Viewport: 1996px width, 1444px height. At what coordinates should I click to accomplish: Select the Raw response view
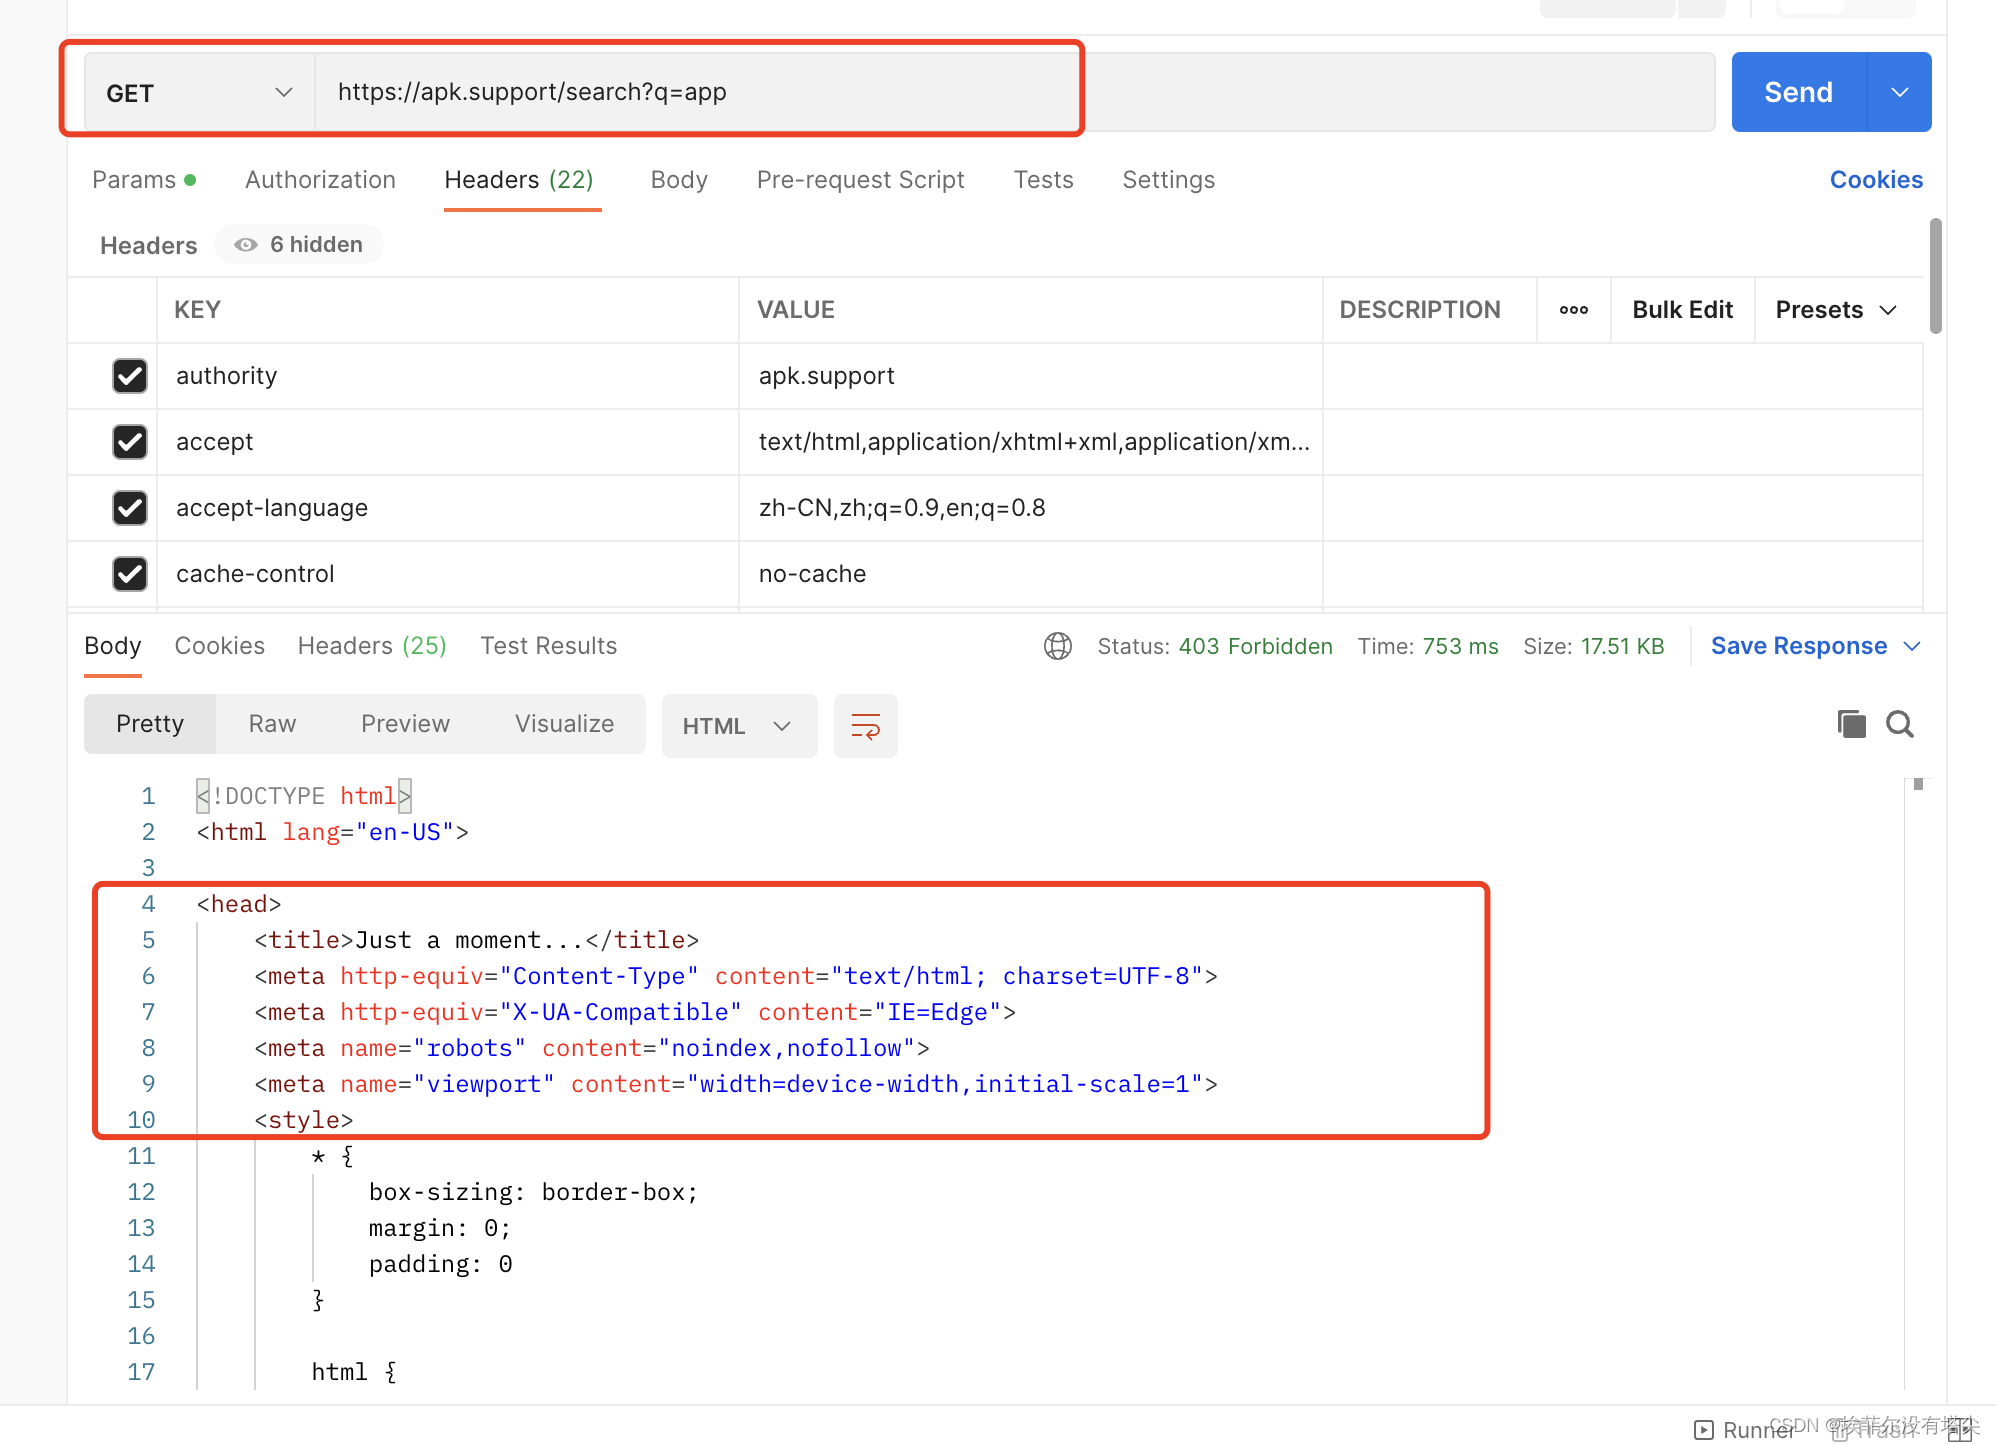coord(272,724)
